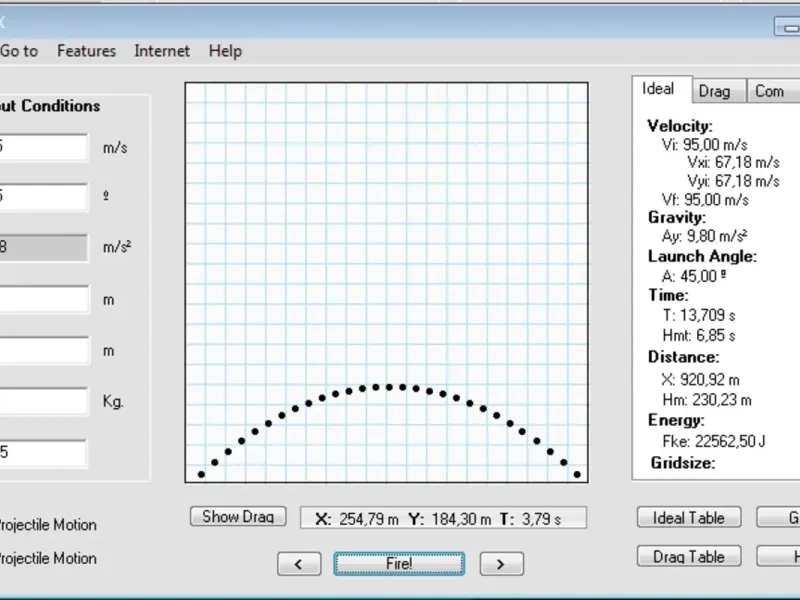Click the Distance: heading
This screenshot has height=600, width=800.
[684, 357]
